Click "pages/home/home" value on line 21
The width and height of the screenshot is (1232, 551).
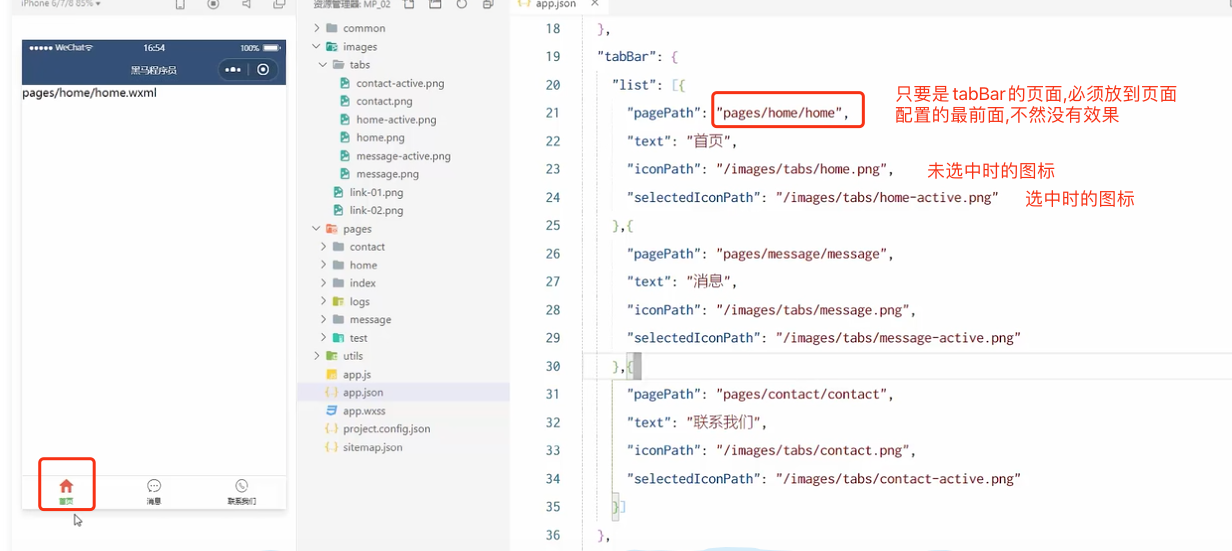(779, 113)
